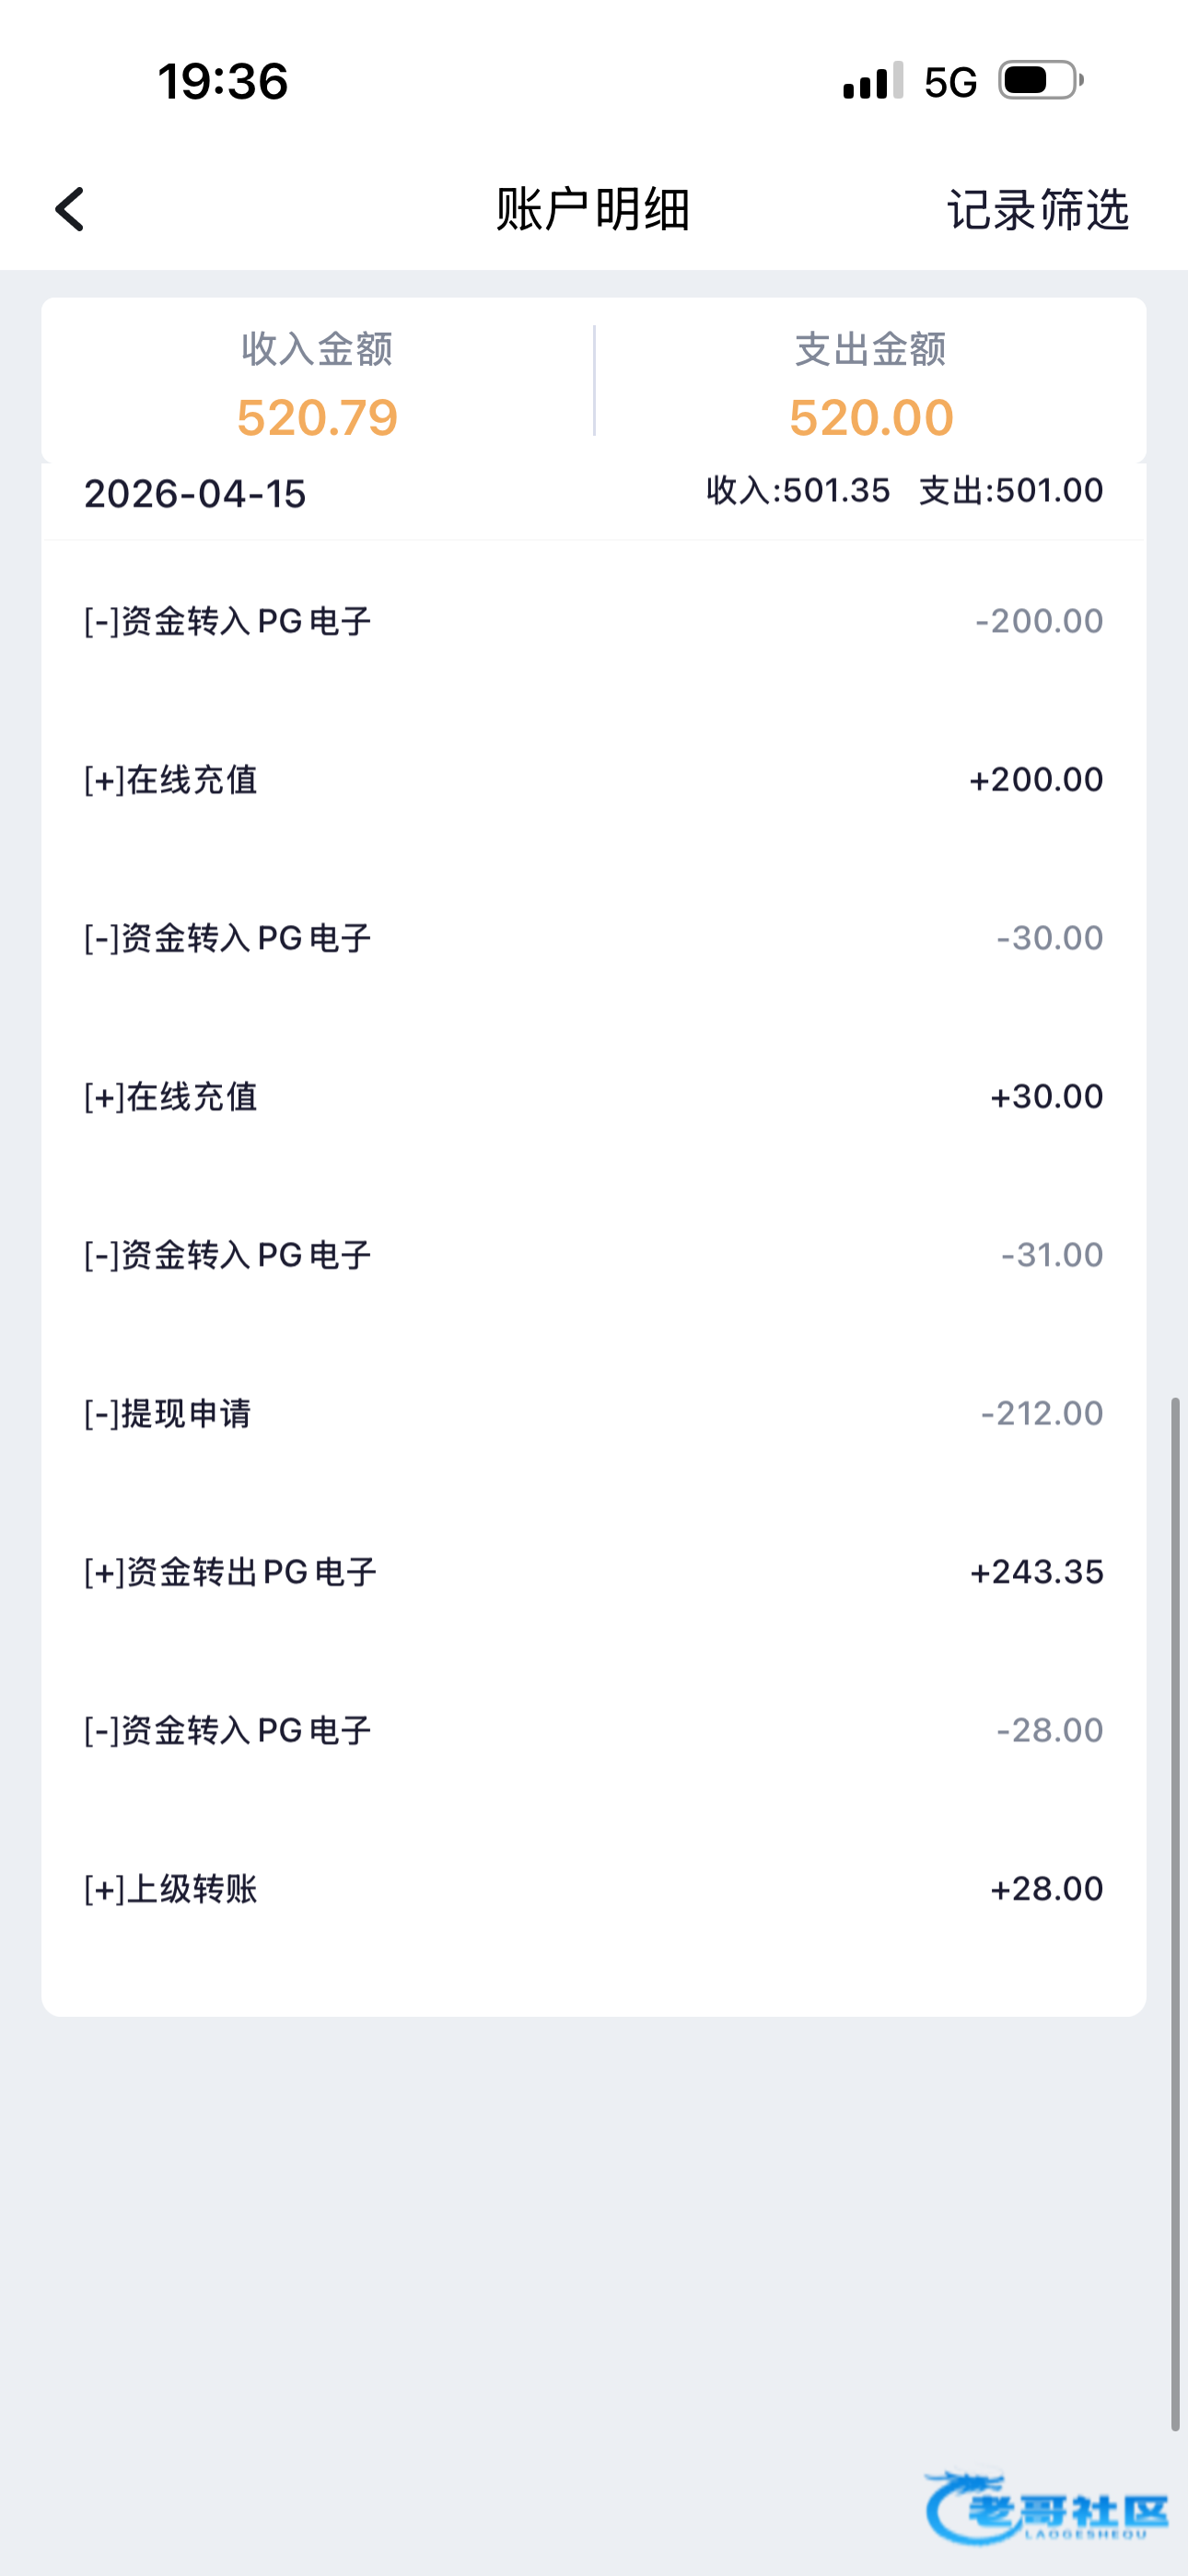Select the 支出金额 520.00 summary
Screen dimensions: 1188x2576
click(x=870, y=383)
